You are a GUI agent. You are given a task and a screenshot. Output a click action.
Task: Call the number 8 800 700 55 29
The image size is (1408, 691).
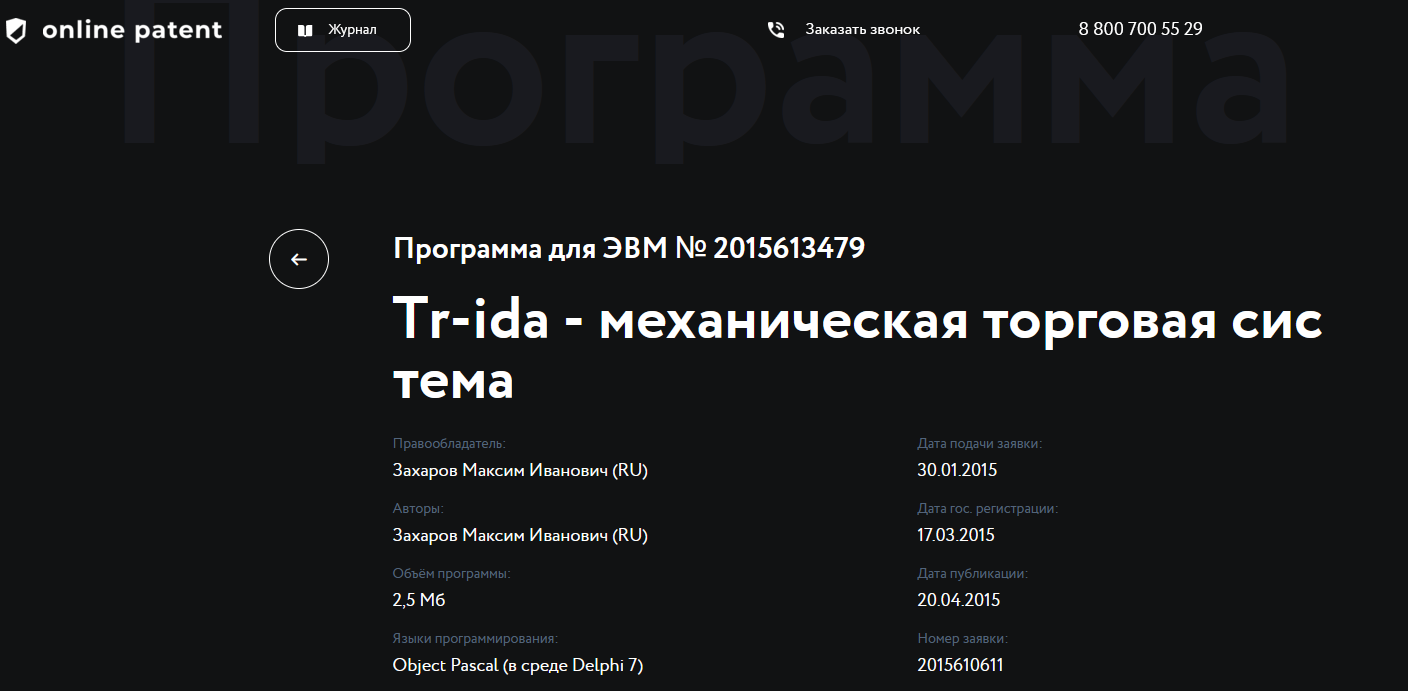click(1140, 29)
